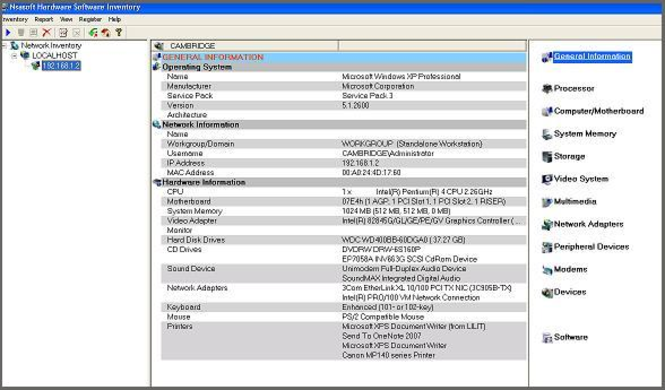Screen dimensions: 665x390
Task: Click the 'Canon MP140 series Printer' entry
Action: click(388, 355)
